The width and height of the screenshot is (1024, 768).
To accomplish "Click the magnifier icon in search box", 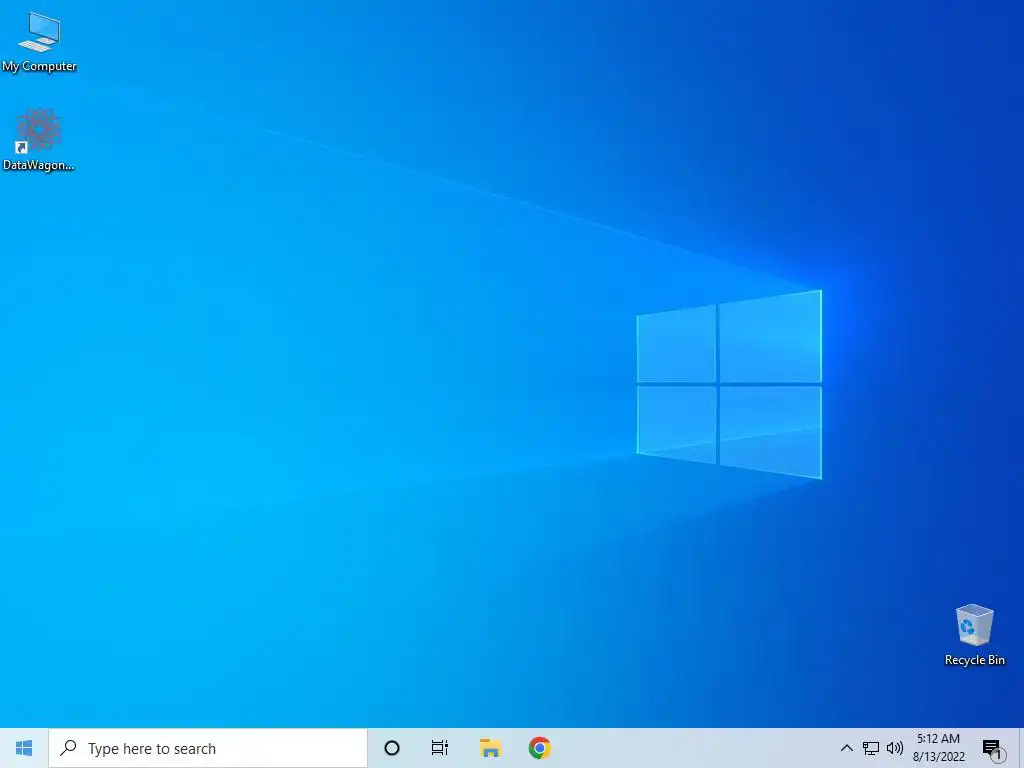I will coord(68,748).
